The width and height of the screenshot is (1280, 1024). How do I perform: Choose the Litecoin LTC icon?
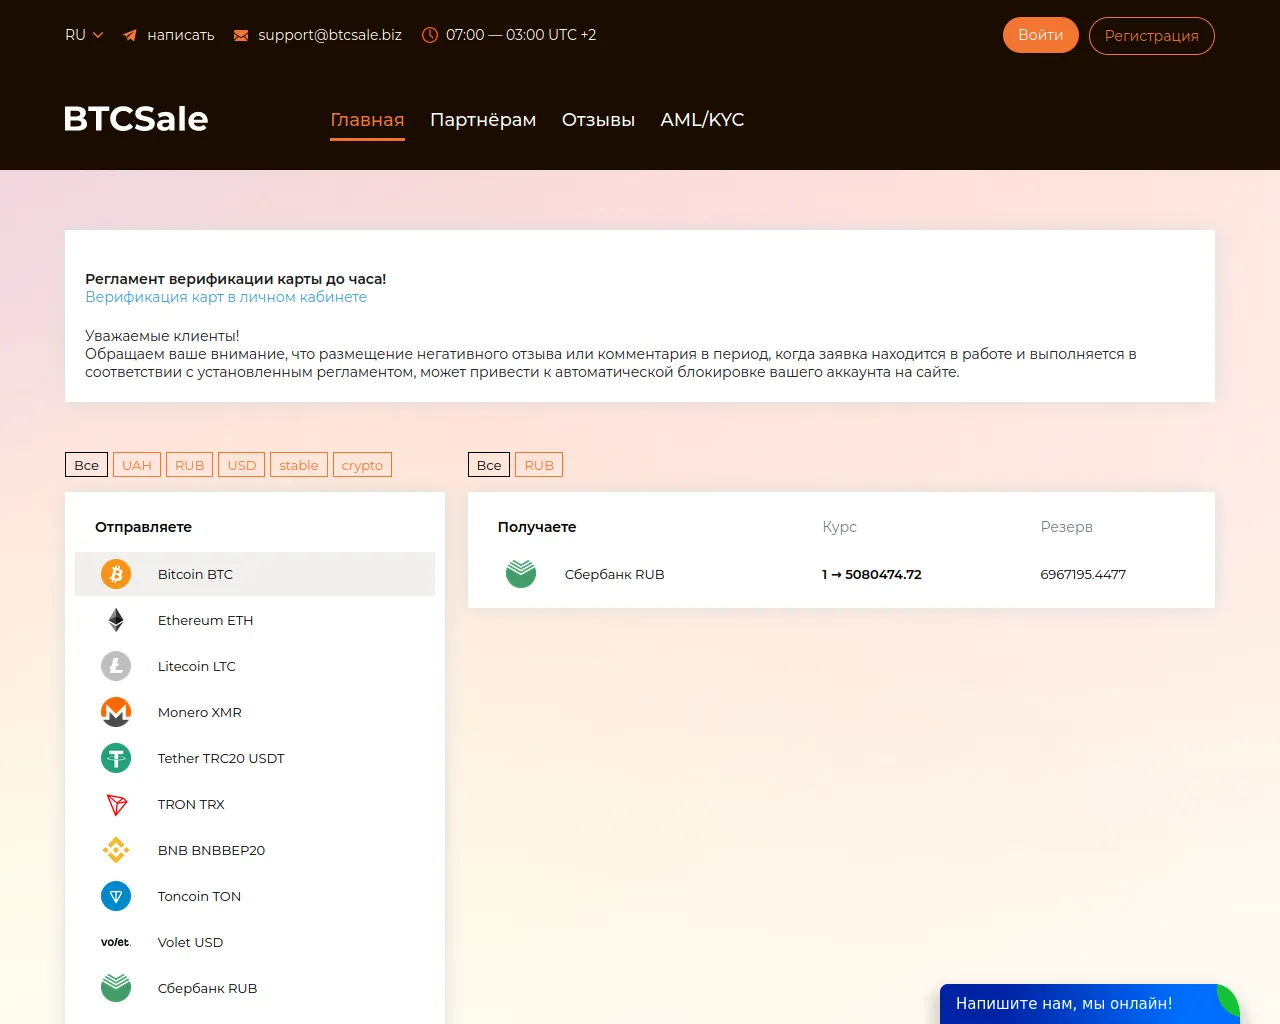(x=116, y=666)
